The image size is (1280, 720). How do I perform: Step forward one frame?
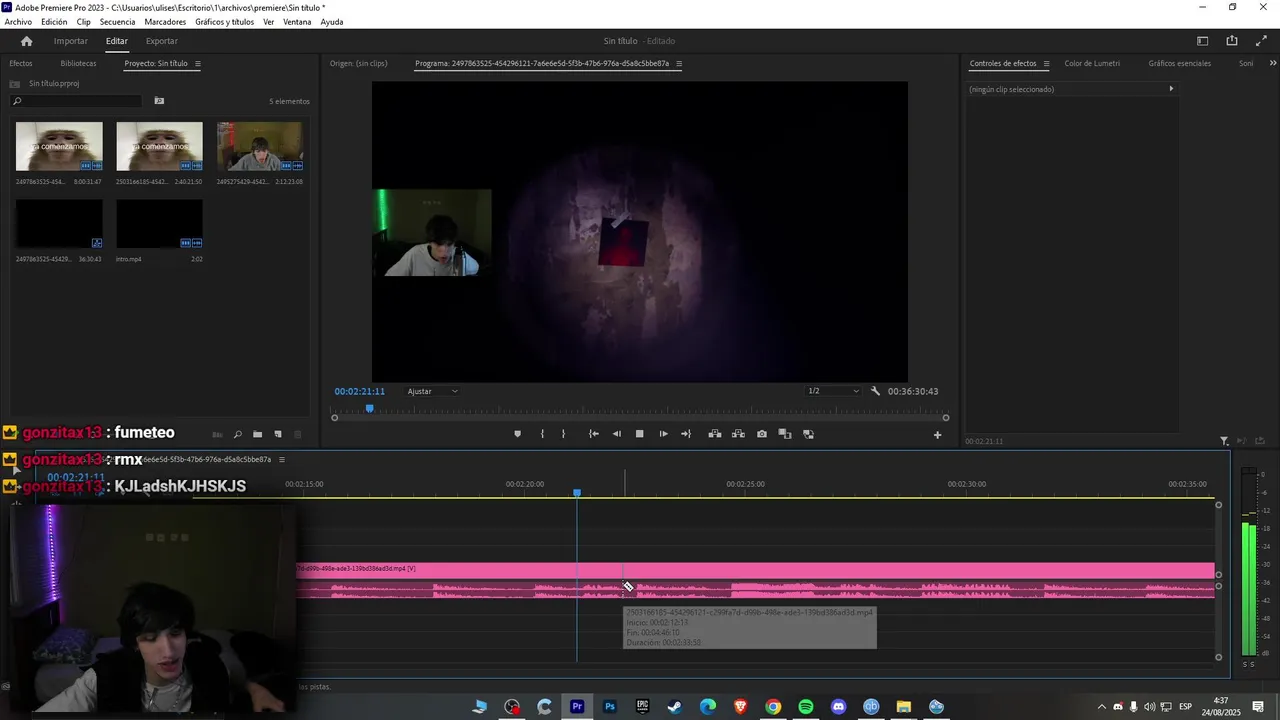click(x=663, y=434)
